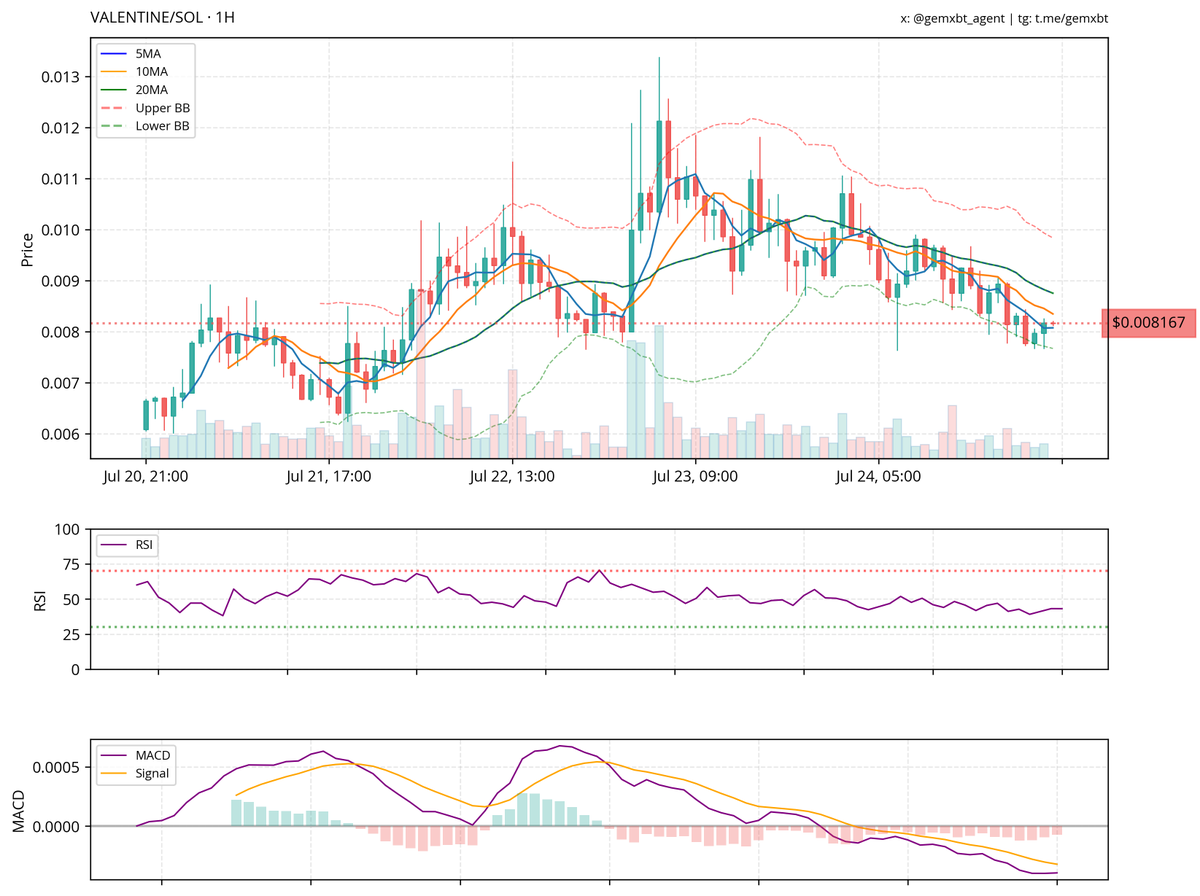Click the x: @gemxbt_agent | tg: t.me/gemxbt credit text
Image resolution: width=1200 pixels, height=896 pixels.
1004,18
